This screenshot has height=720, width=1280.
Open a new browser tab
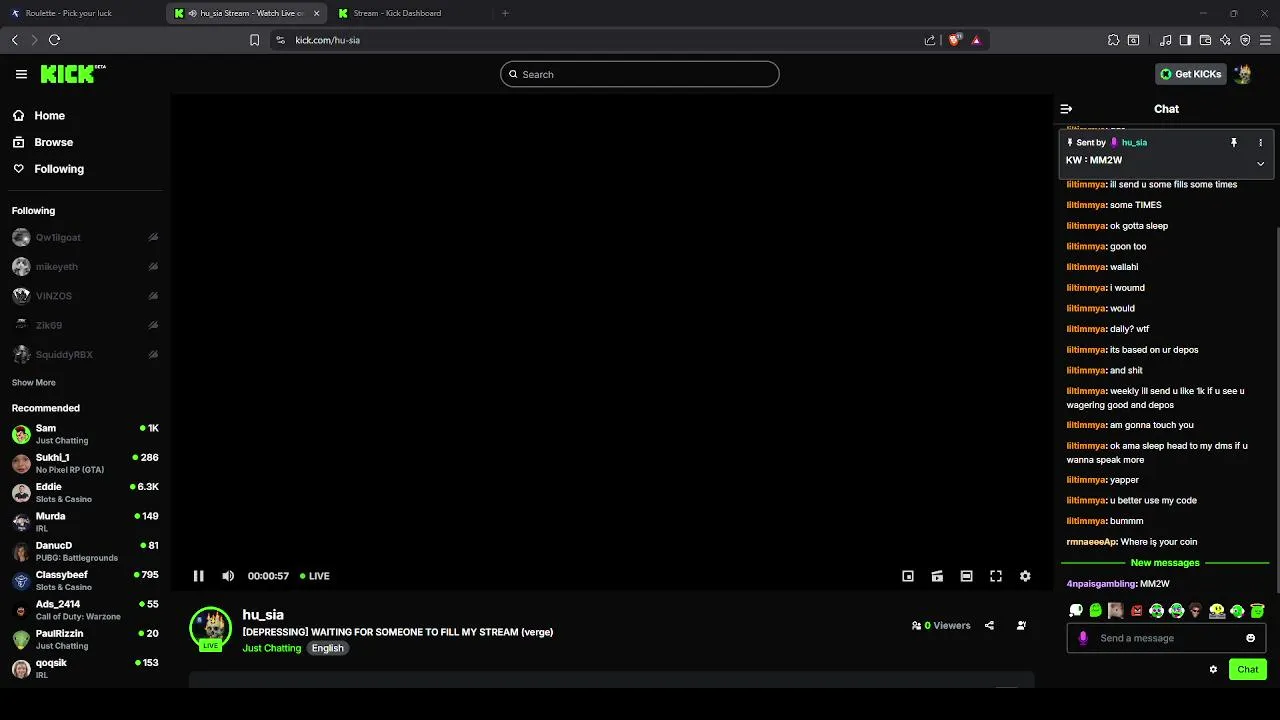(505, 13)
